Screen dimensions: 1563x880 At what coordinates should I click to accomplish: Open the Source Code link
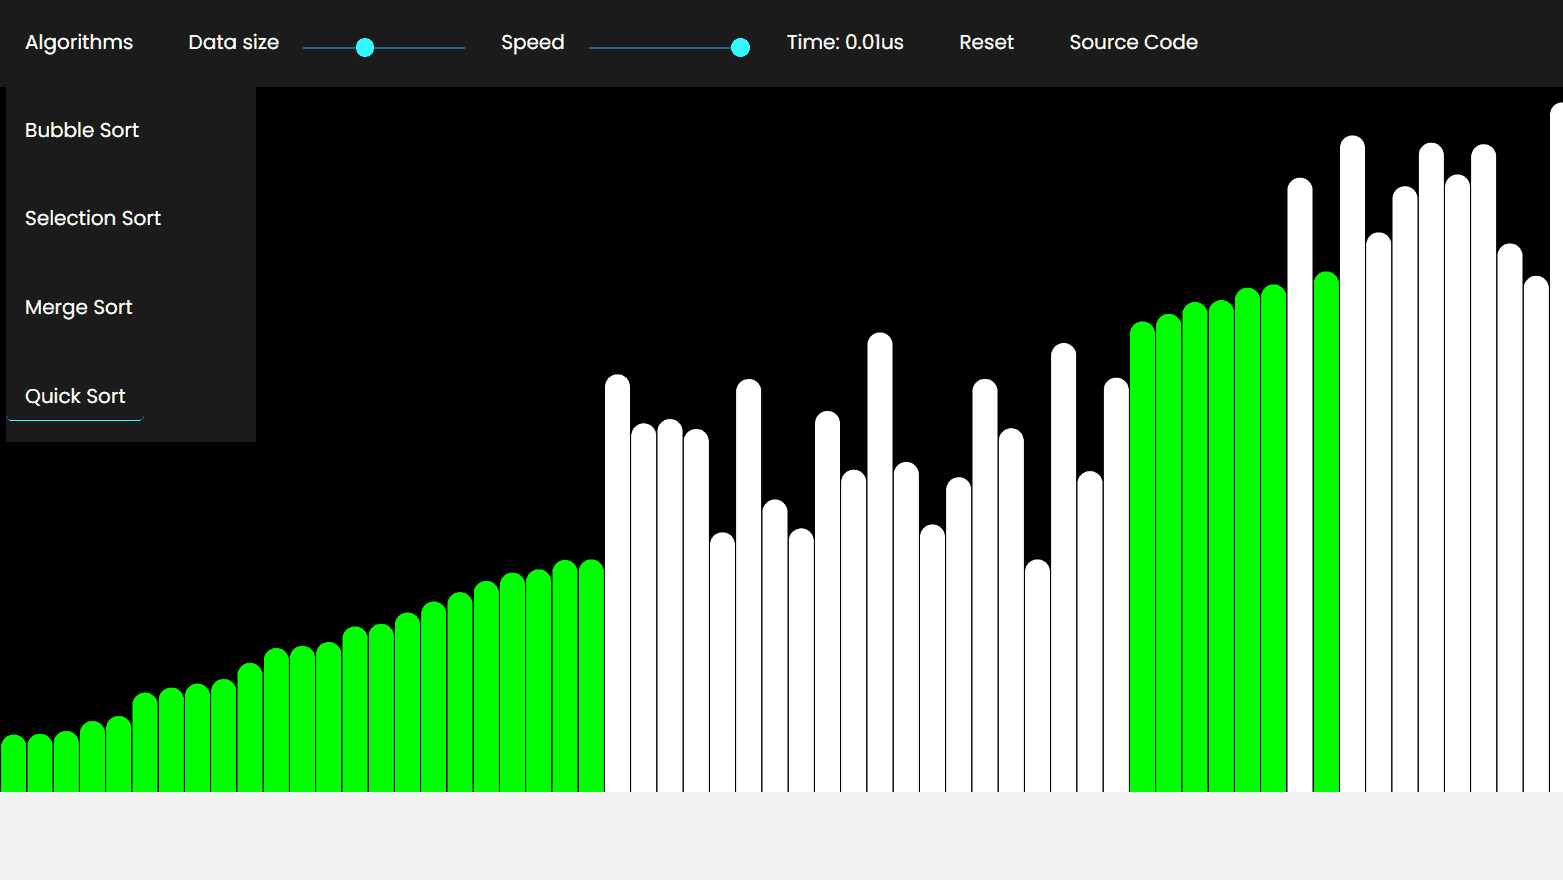click(x=1133, y=42)
